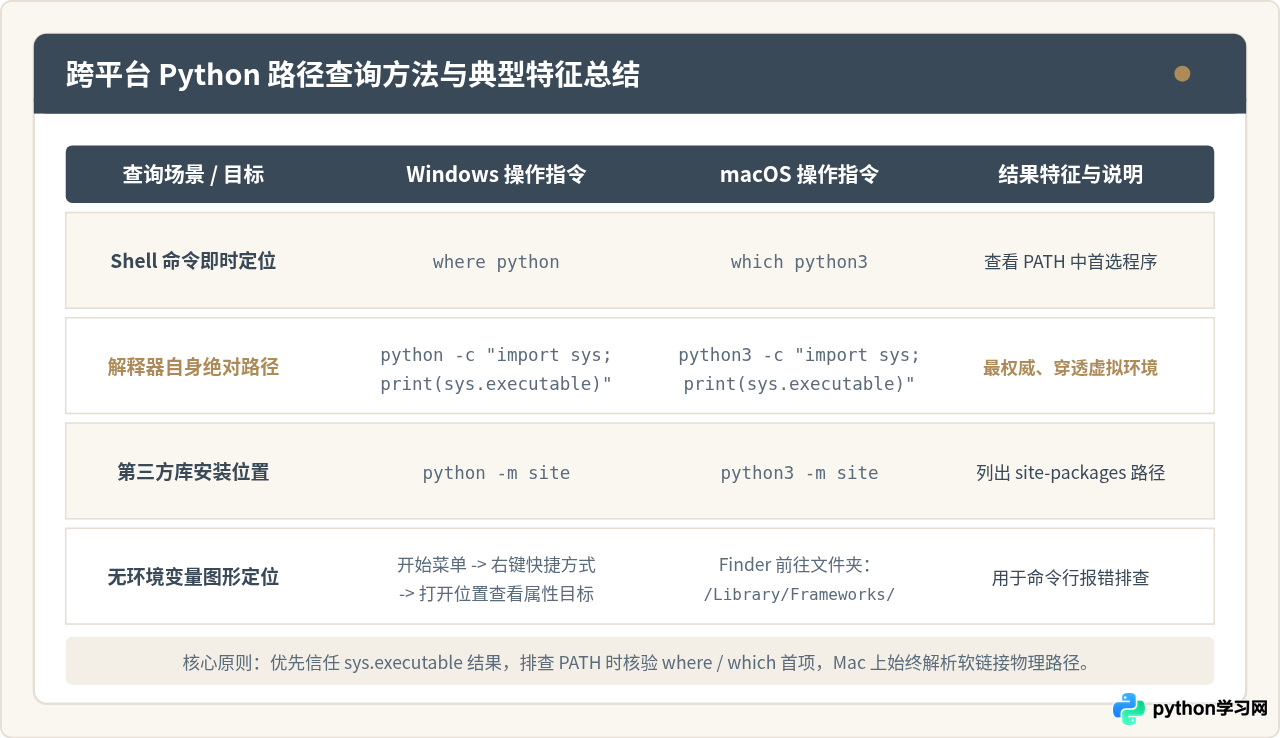Select the '第三方库安装位置' row label

(x=193, y=472)
